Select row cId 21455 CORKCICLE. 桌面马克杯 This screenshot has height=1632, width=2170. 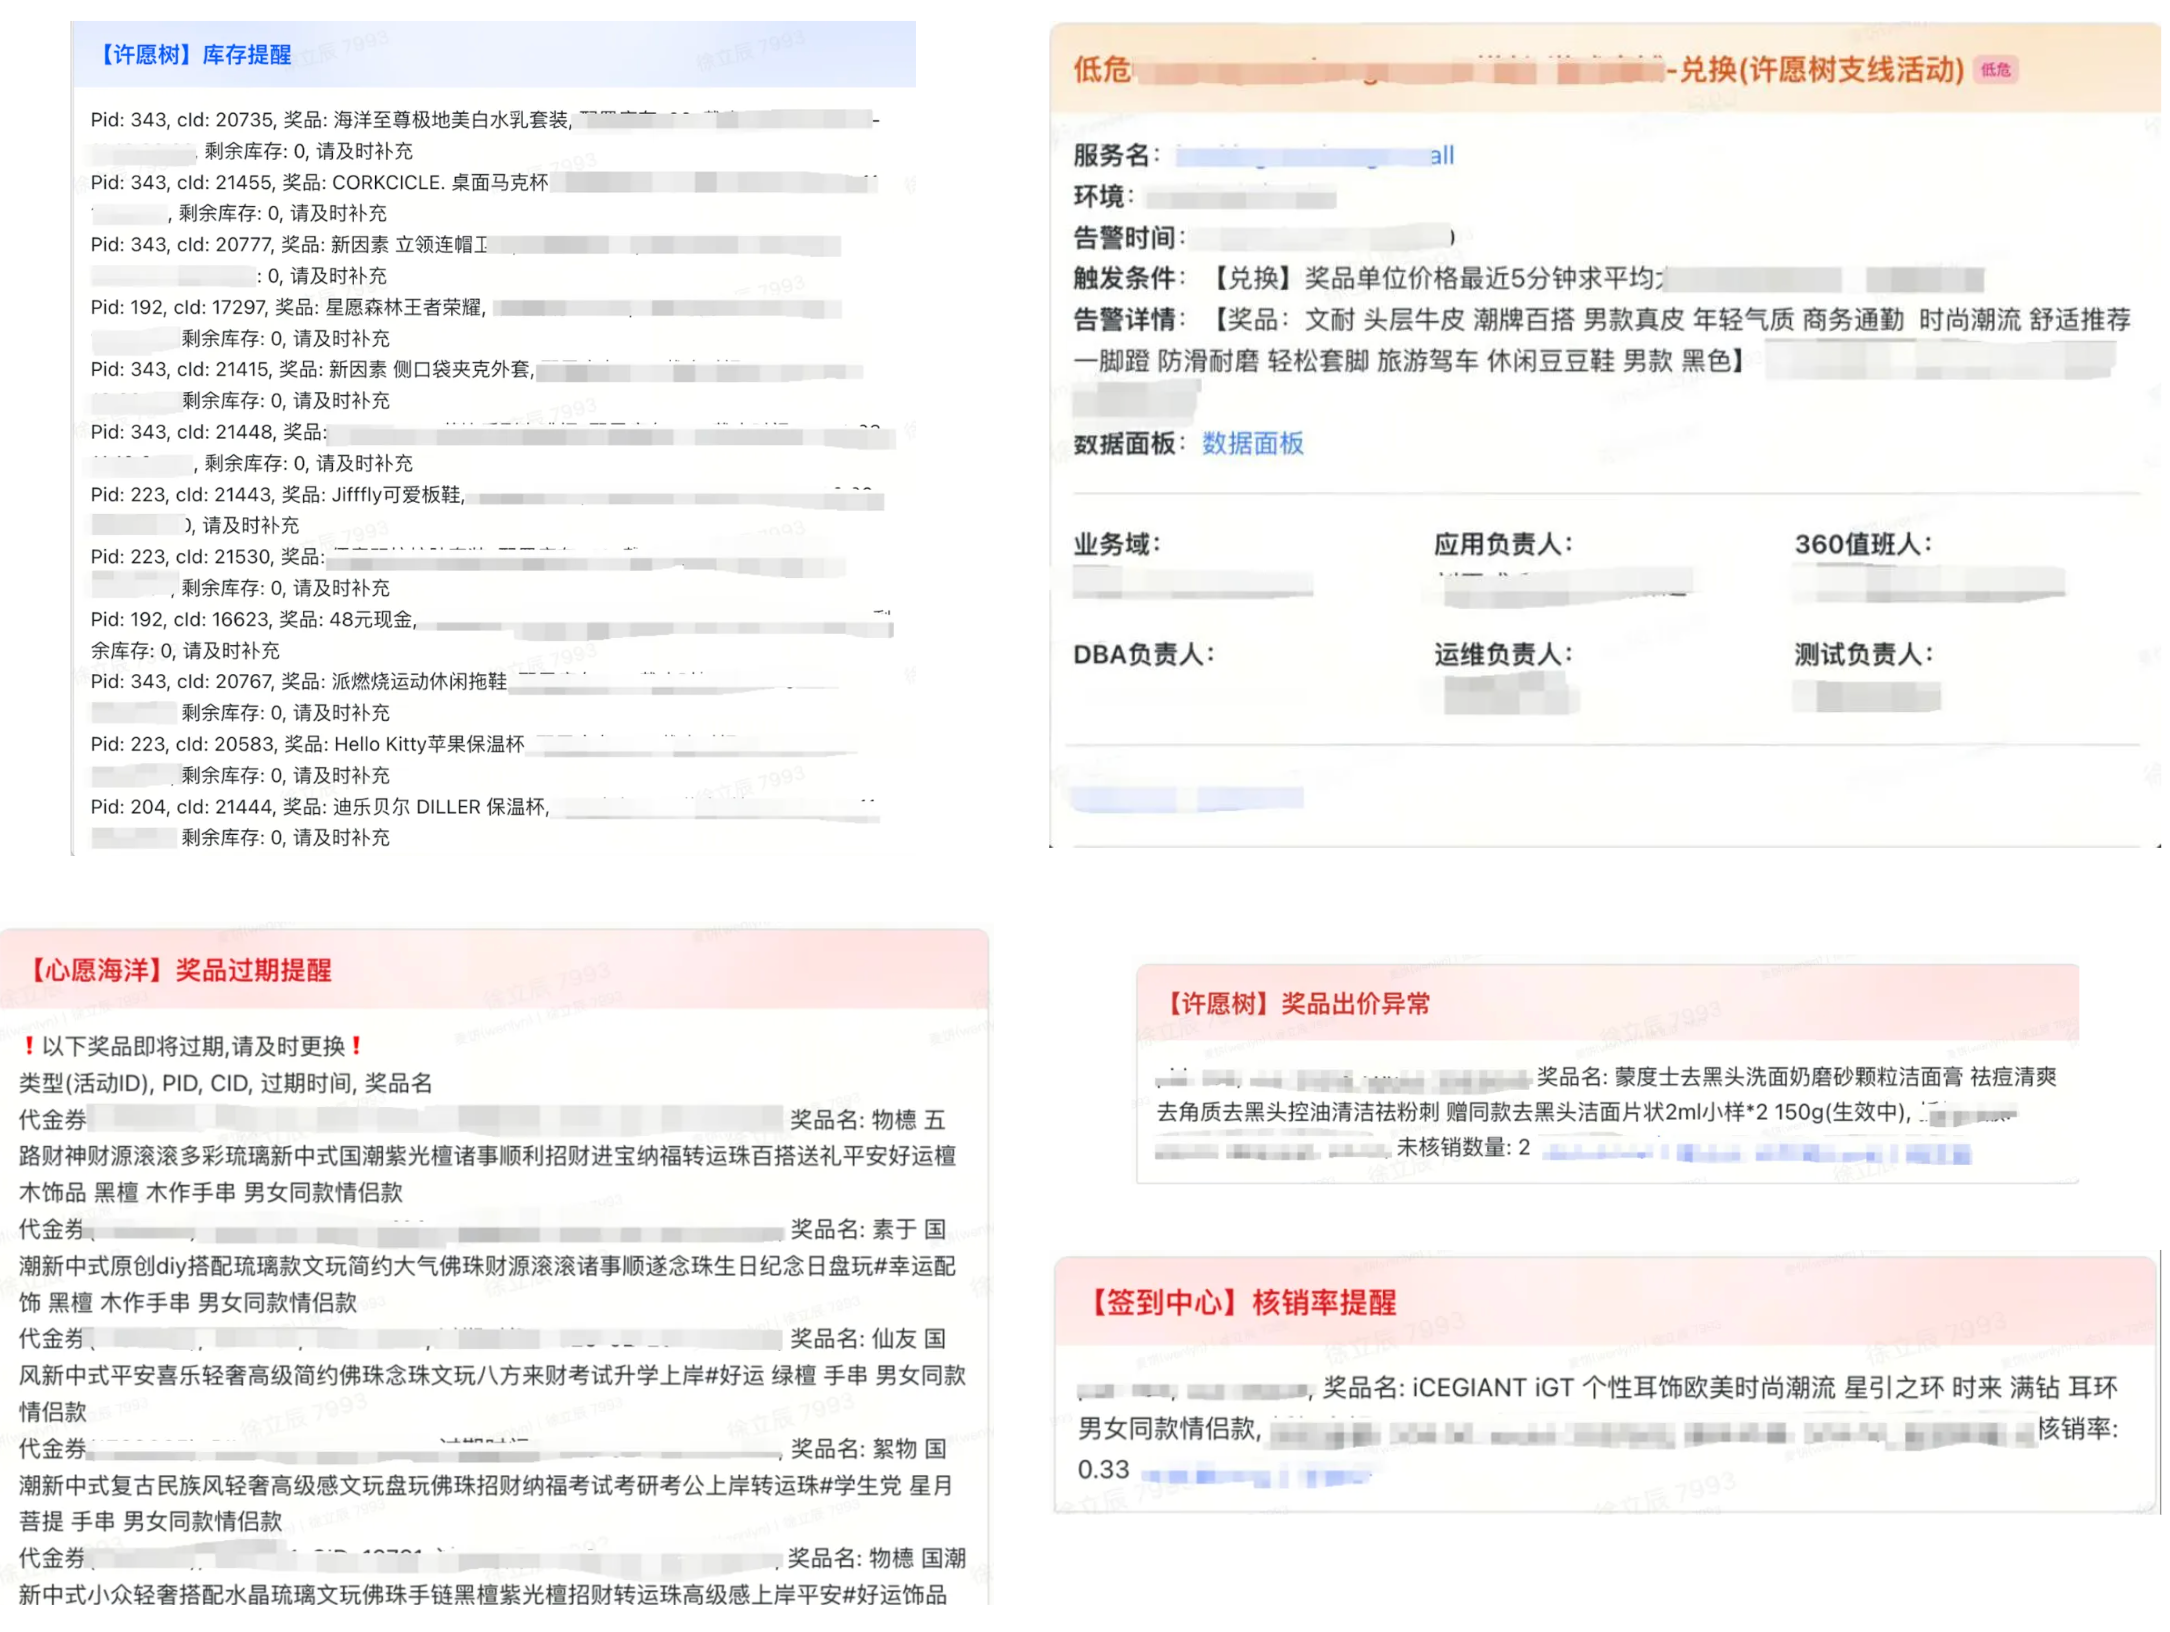click(x=485, y=197)
